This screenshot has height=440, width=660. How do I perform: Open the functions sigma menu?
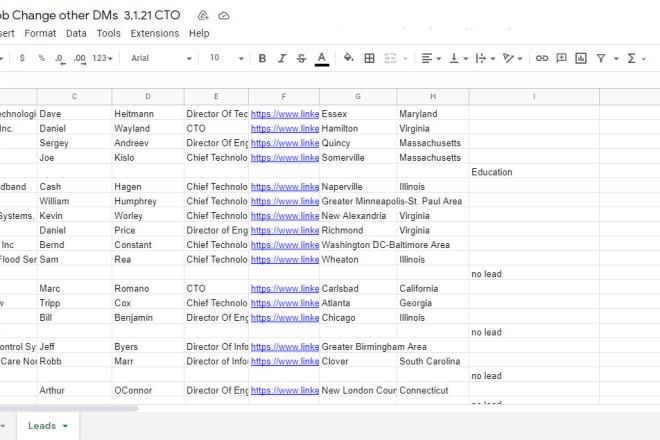coord(631,58)
